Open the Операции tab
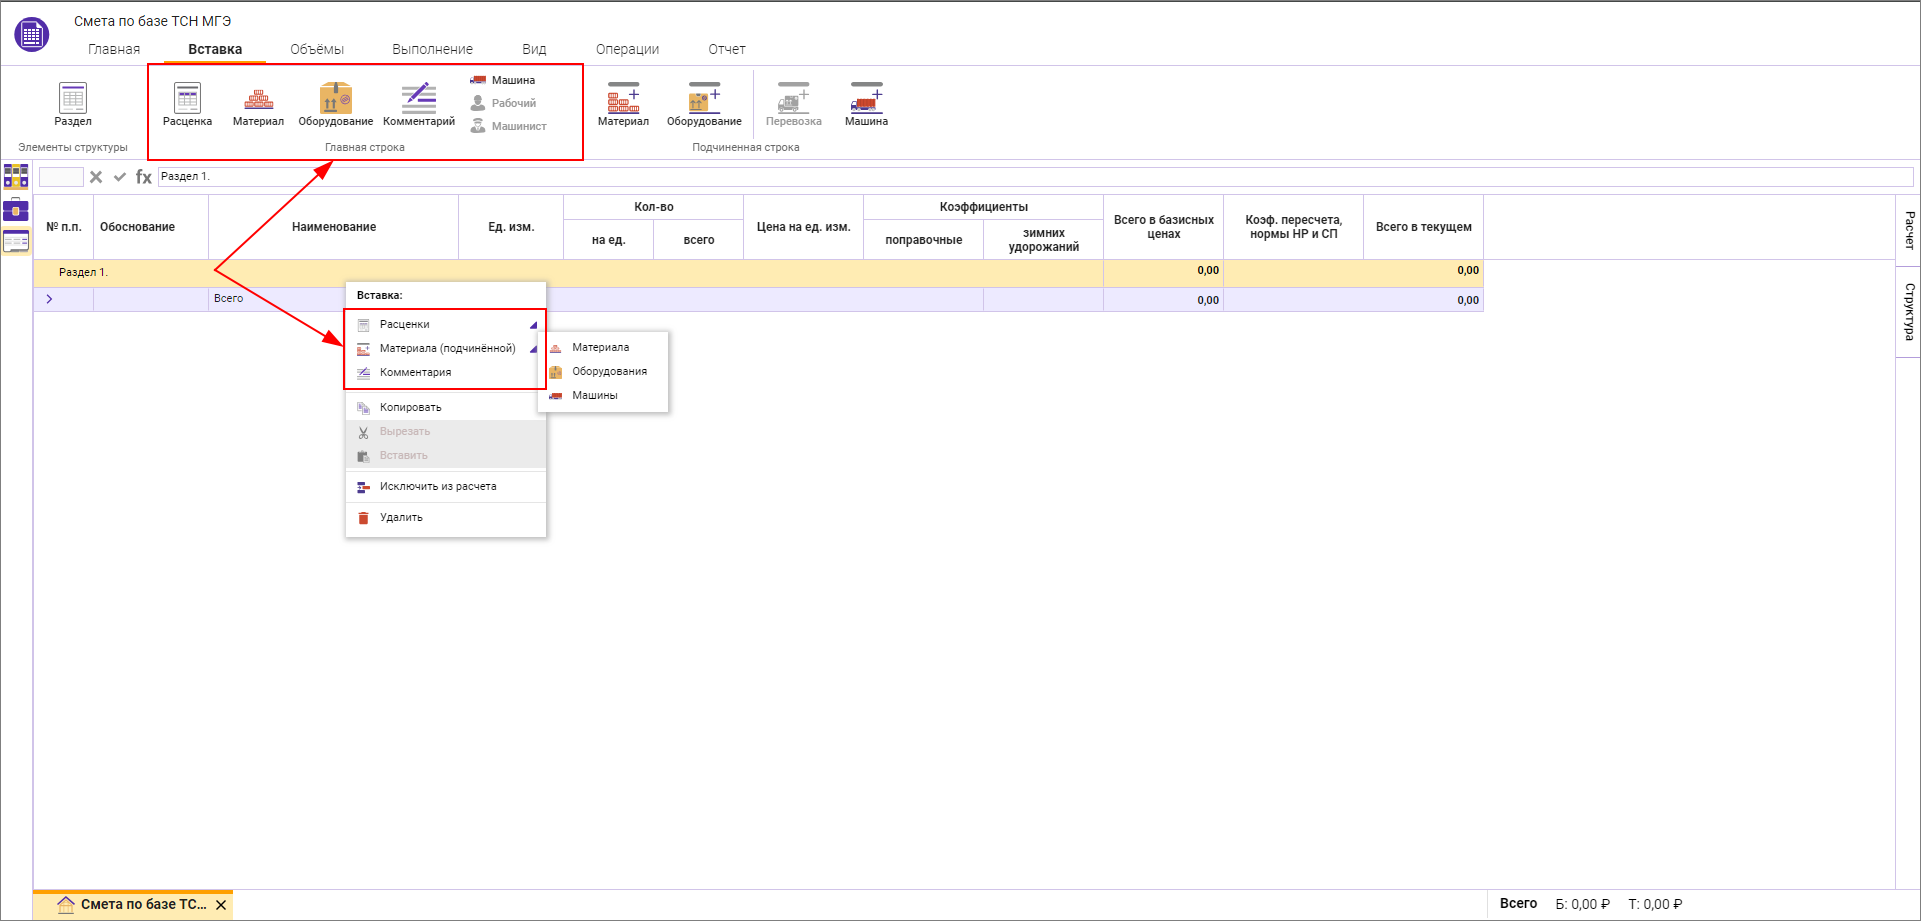The image size is (1921, 921). [x=627, y=49]
